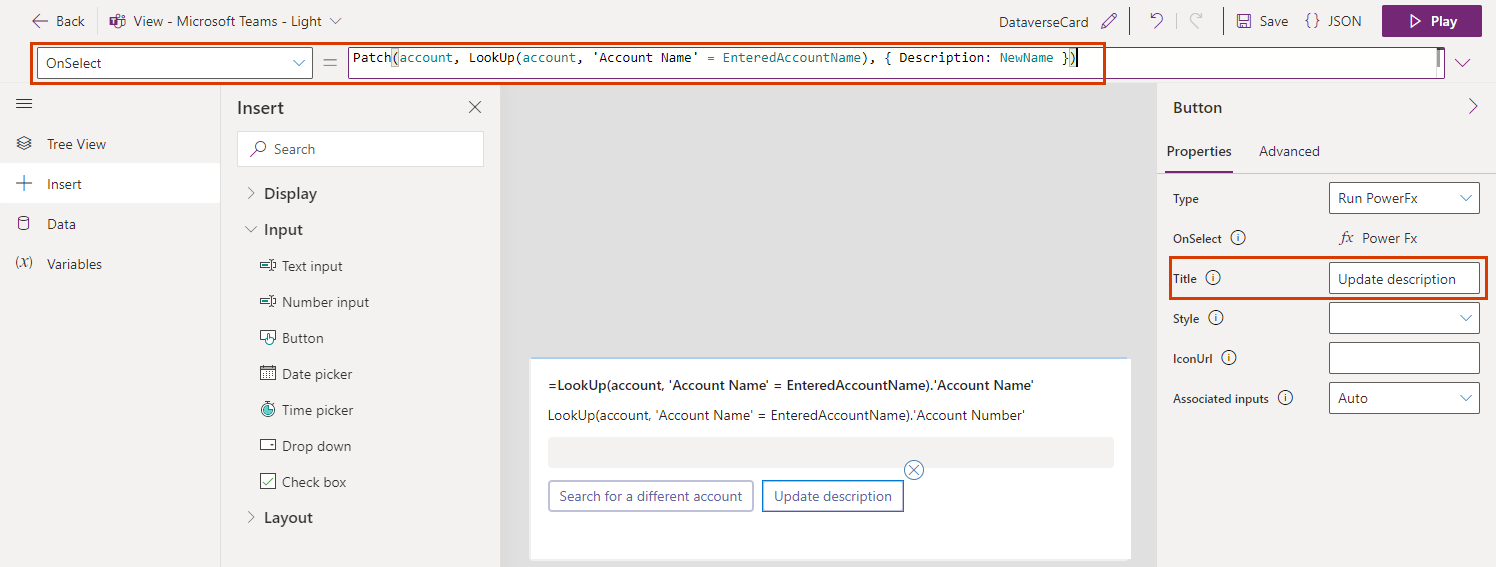The width and height of the screenshot is (1496, 567).
Task: Insert a Text input control
Action: pyautogui.click(x=301, y=266)
